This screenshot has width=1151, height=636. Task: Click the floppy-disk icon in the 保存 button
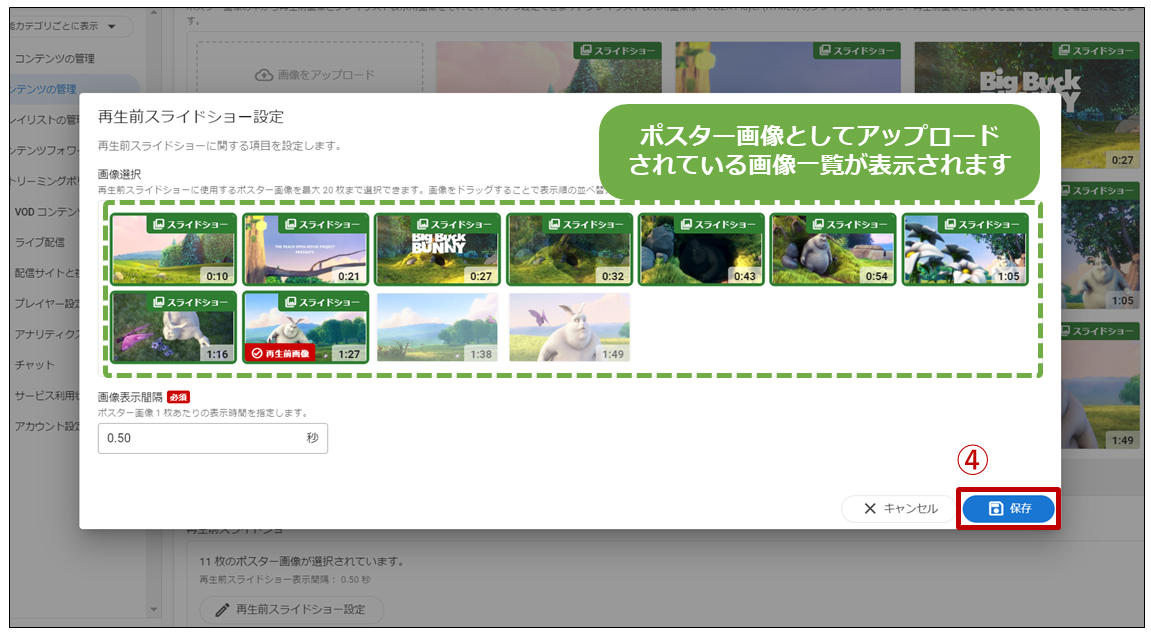coord(995,508)
